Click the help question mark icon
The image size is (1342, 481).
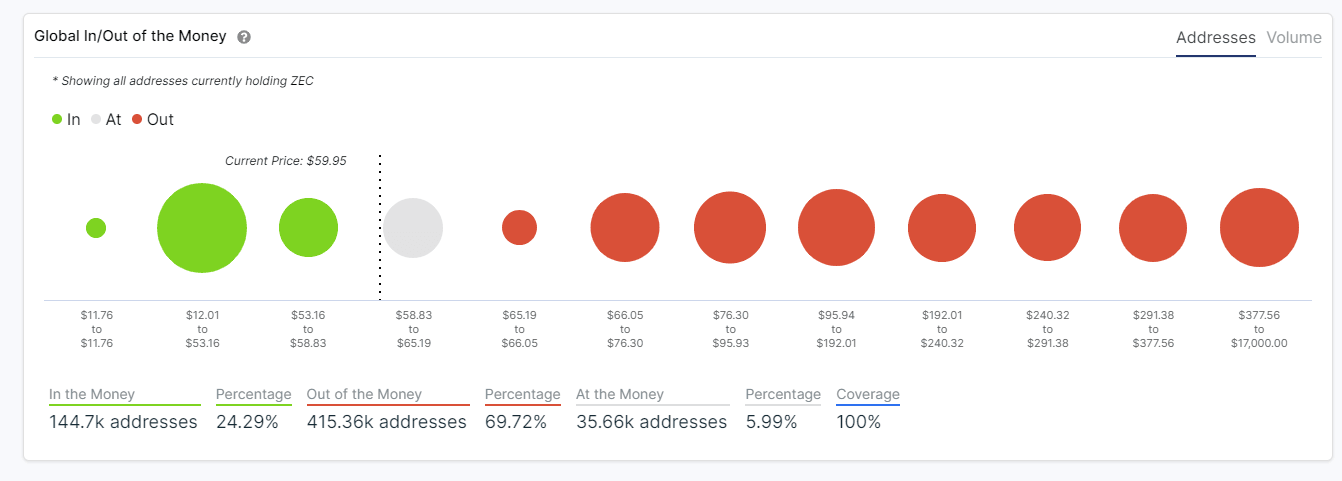coord(244,37)
